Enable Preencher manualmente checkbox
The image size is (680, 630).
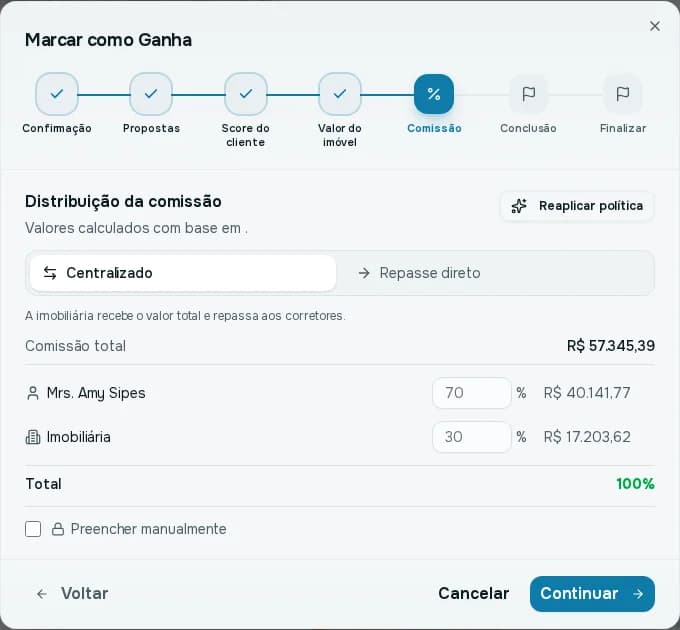pyautogui.click(x=33, y=529)
